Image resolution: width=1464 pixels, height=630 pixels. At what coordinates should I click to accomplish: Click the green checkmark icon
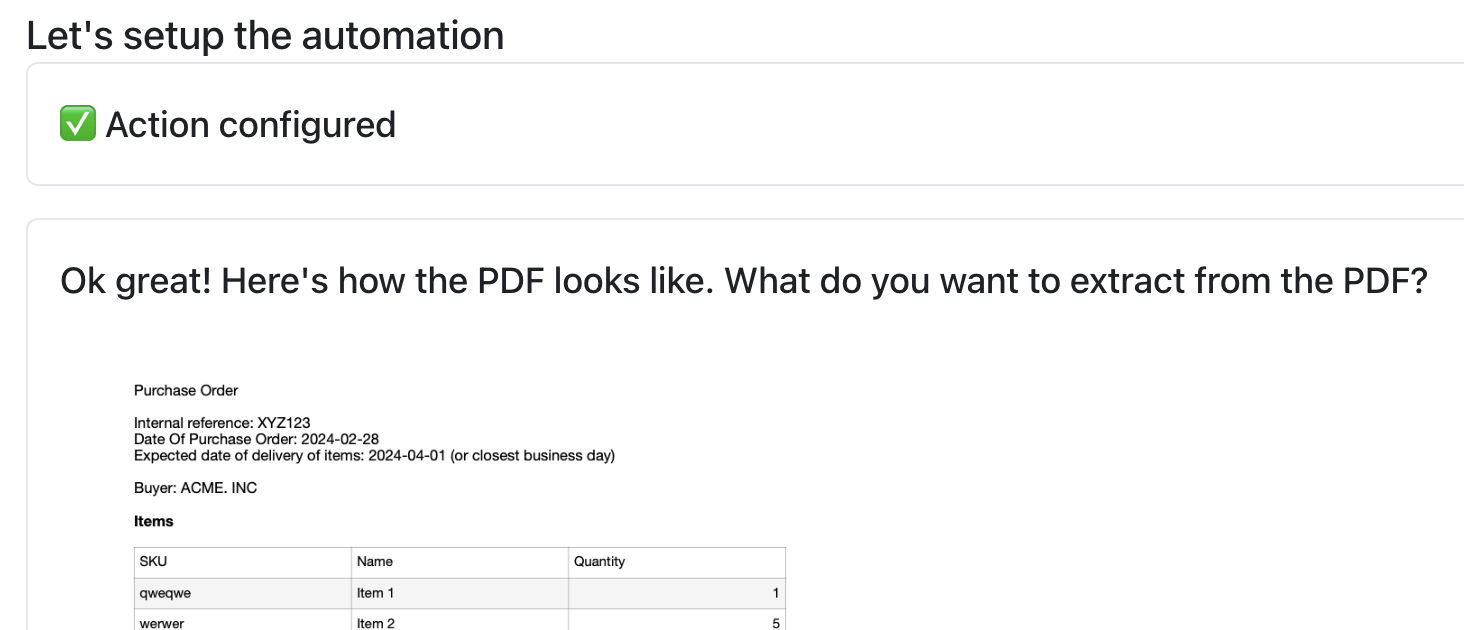click(78, 125)
